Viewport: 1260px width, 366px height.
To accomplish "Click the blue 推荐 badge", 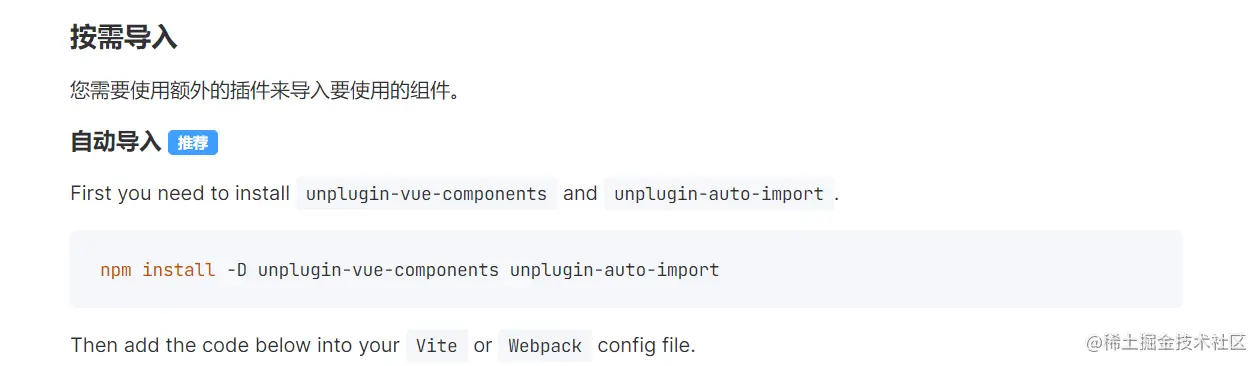I will 193,143.
